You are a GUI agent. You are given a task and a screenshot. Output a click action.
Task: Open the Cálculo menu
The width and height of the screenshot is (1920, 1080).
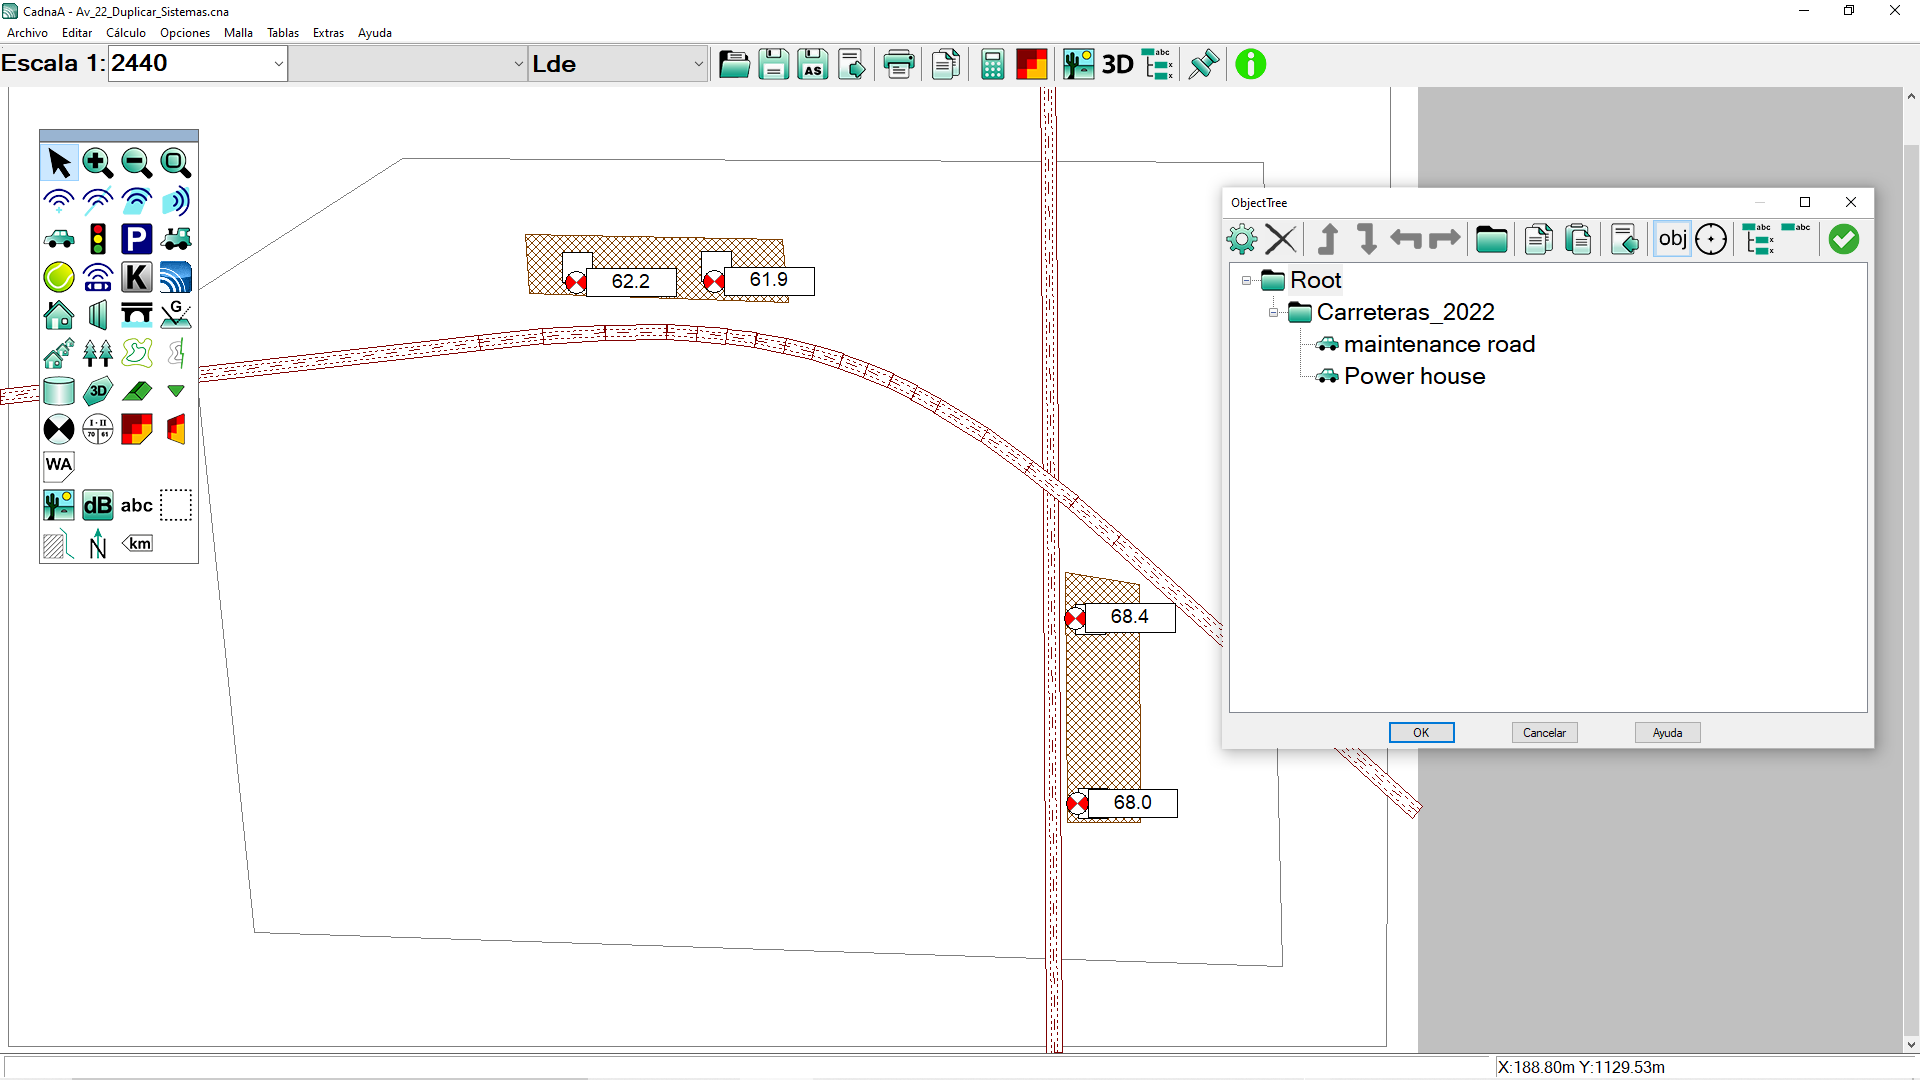126,33
